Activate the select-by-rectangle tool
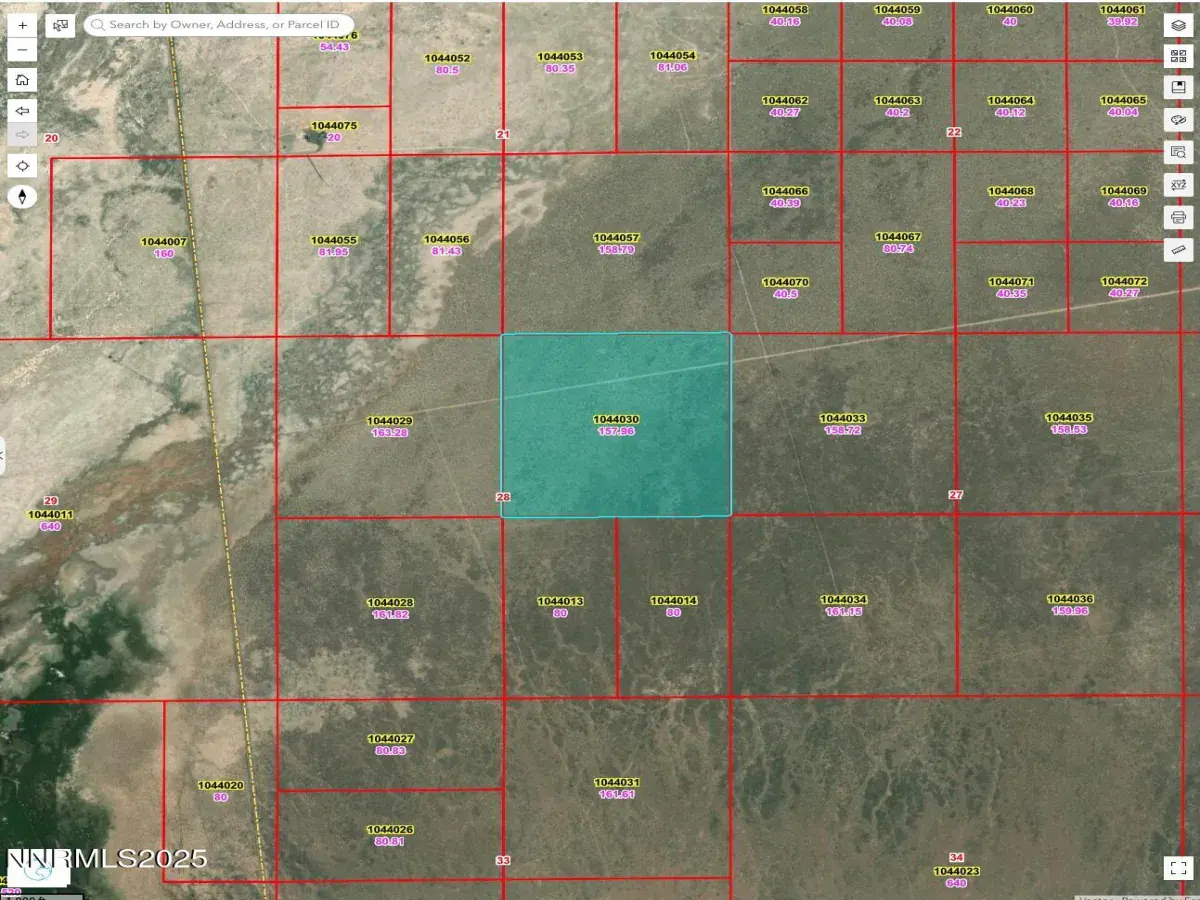This screenshot has width=1200, height=900. tap(62, 25)
